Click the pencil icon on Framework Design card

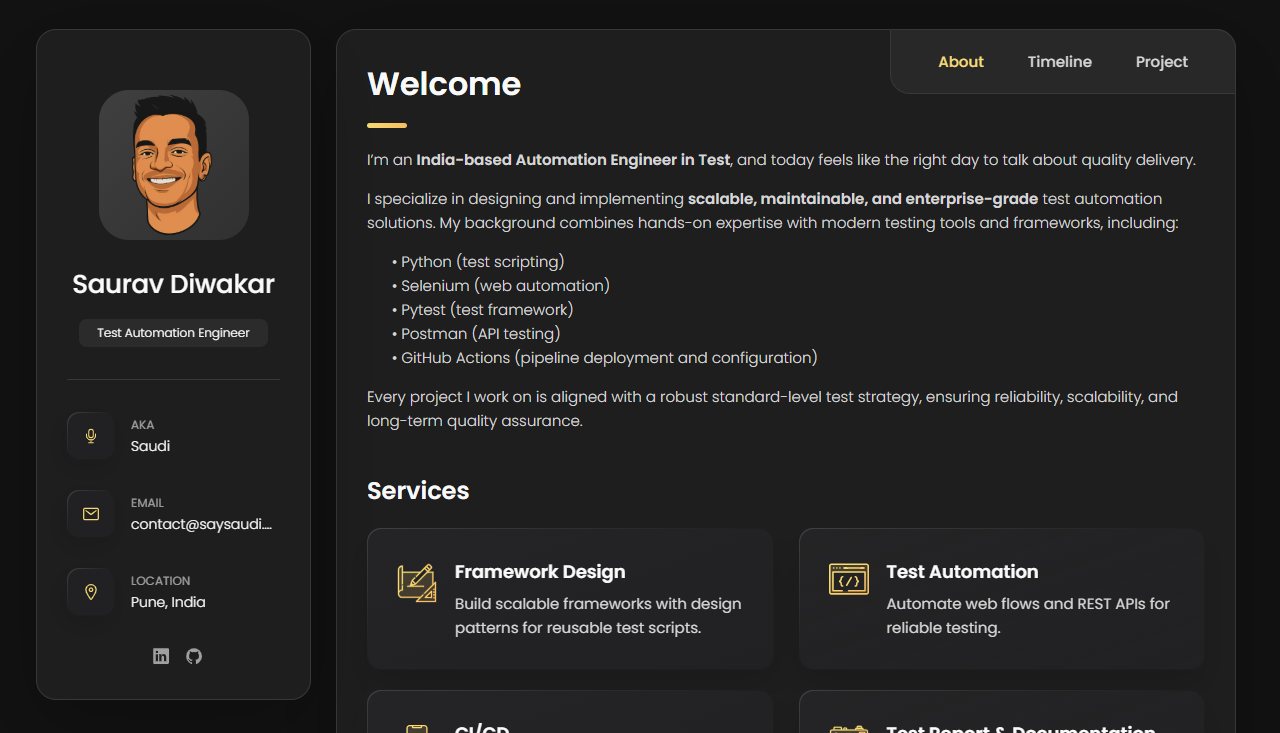418,580
